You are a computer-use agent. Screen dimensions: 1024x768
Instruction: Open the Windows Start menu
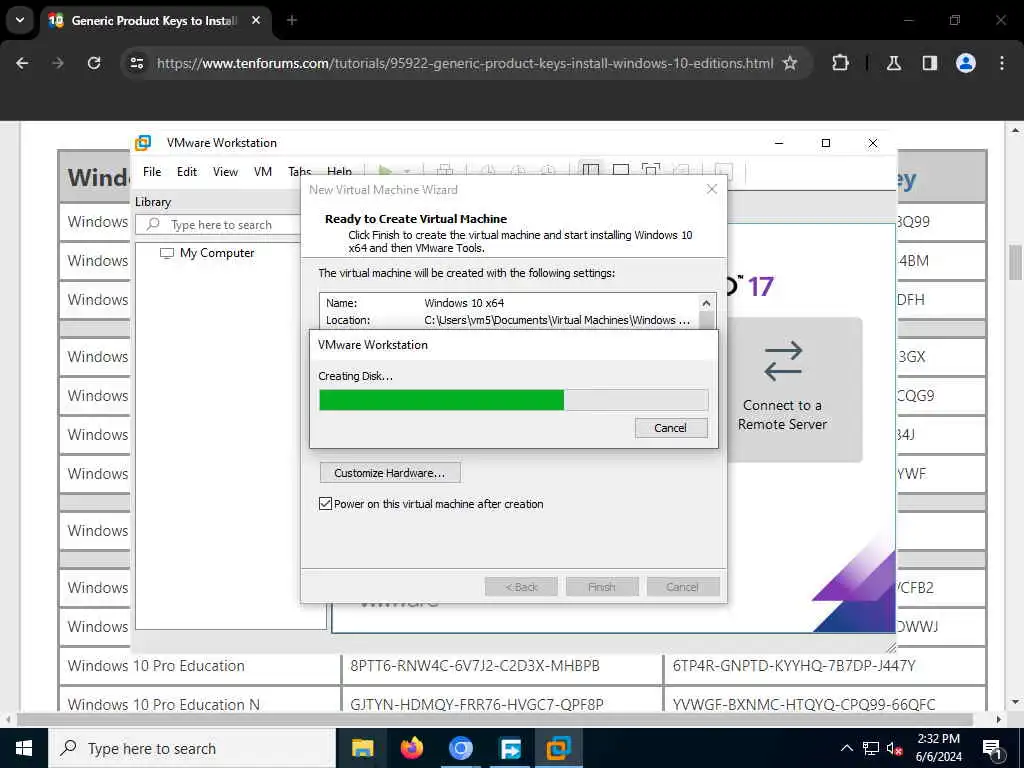[24, 748]
